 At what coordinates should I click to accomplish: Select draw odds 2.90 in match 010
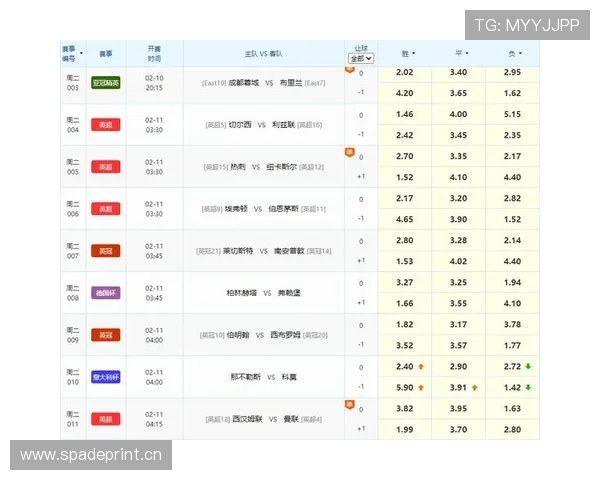pyautogui.click(x=458, y=367)
